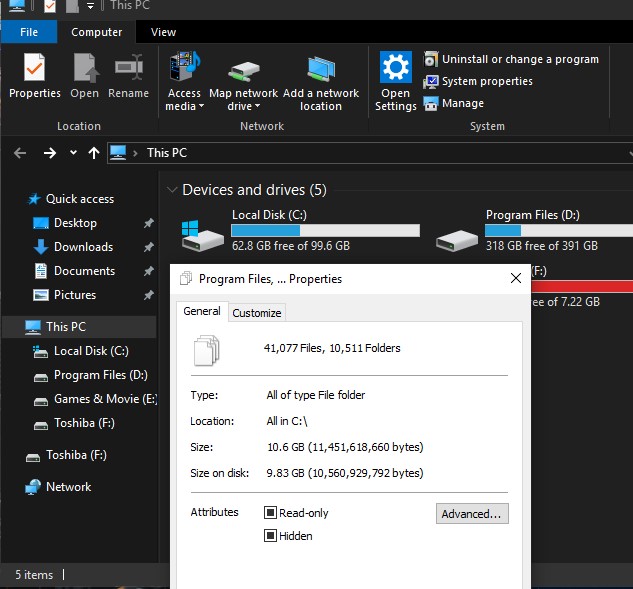Click '62.8 GB free of 99.6 GB' text
This screenshot has height=589, width=633.
click(291, 246)
